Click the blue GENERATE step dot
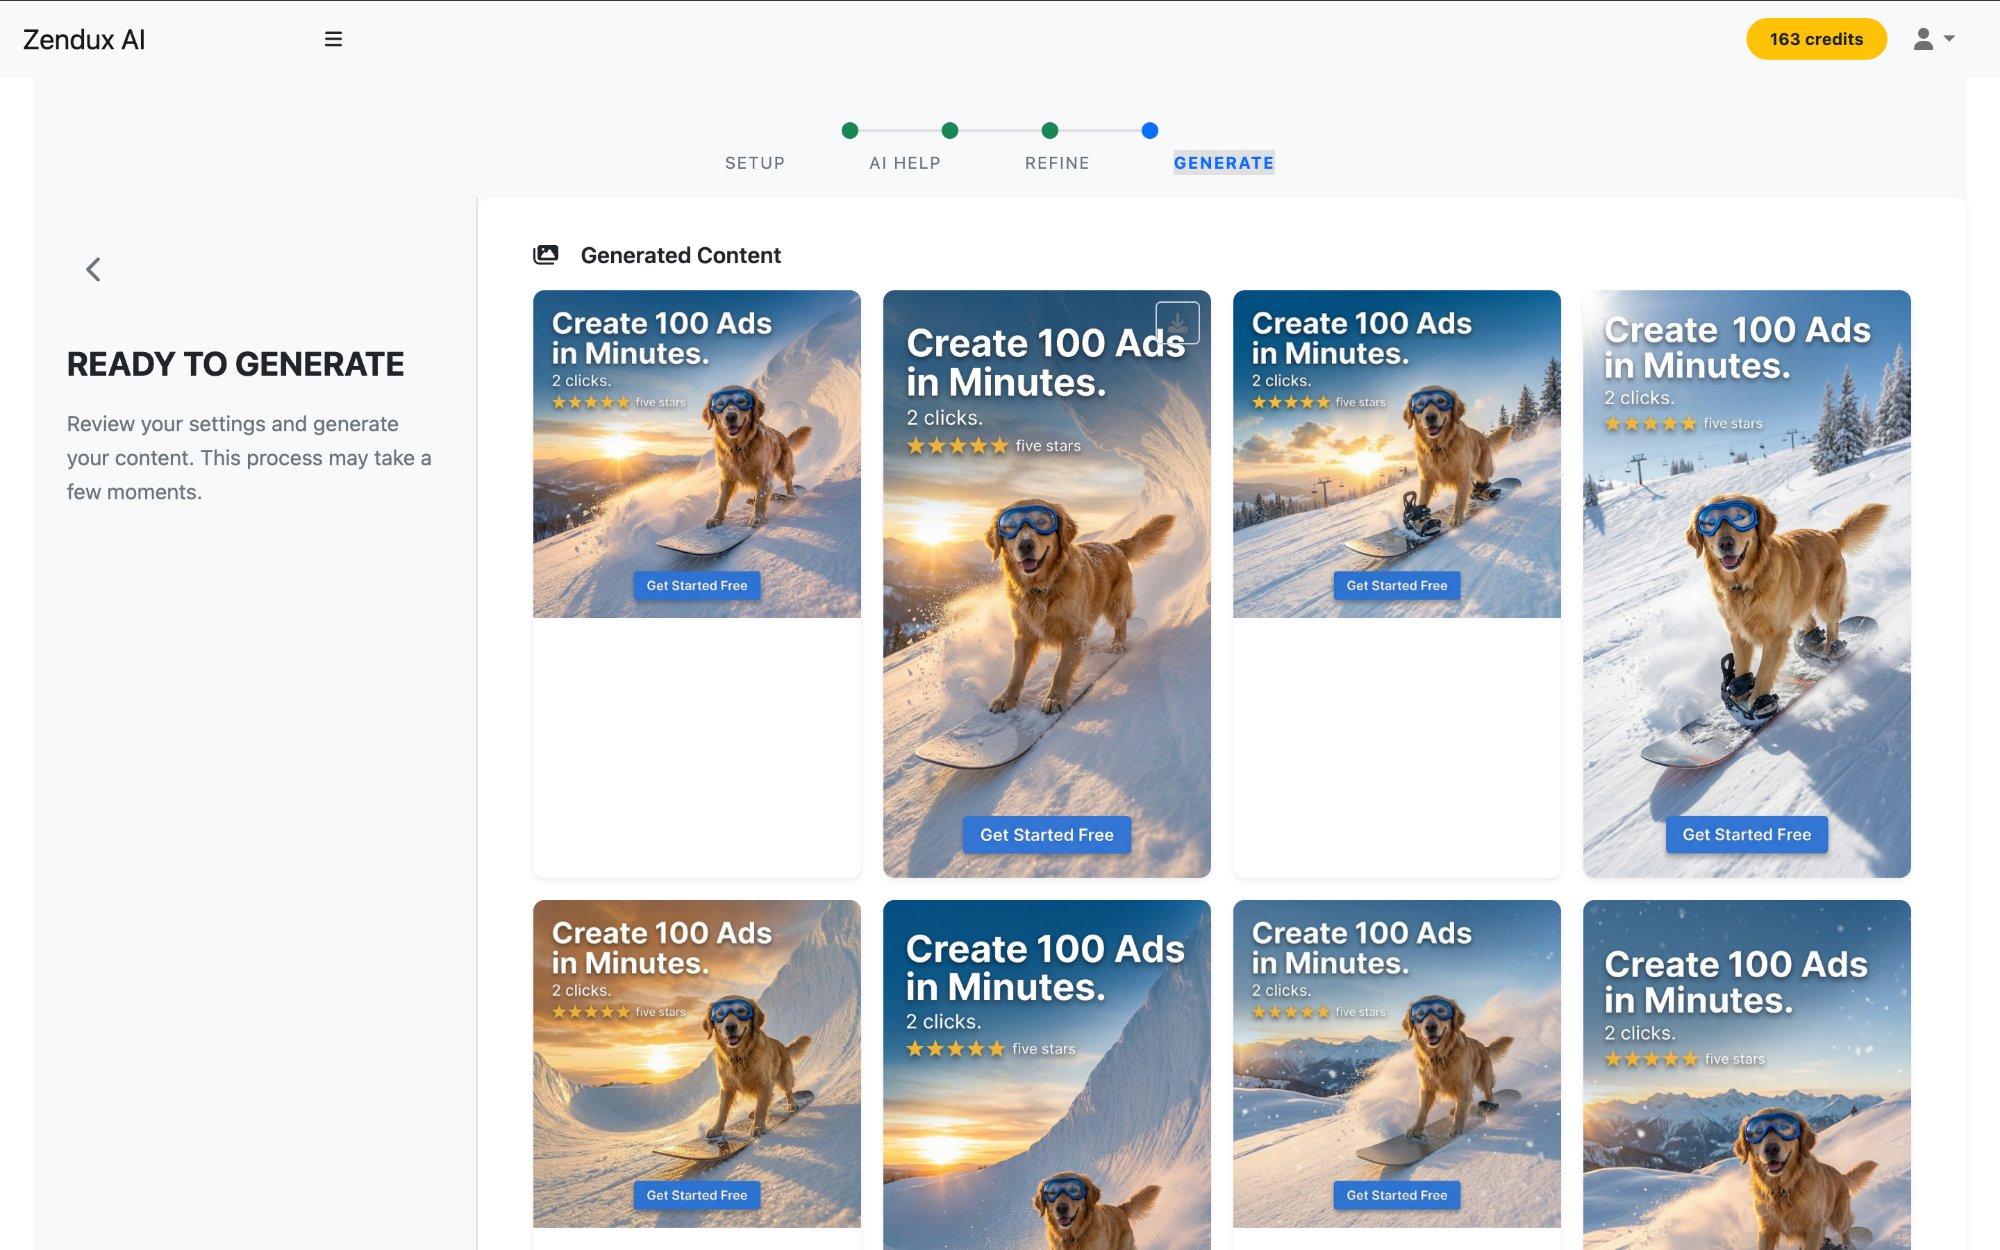Screen dimensions: 2000x1250 click(1149, 131)
